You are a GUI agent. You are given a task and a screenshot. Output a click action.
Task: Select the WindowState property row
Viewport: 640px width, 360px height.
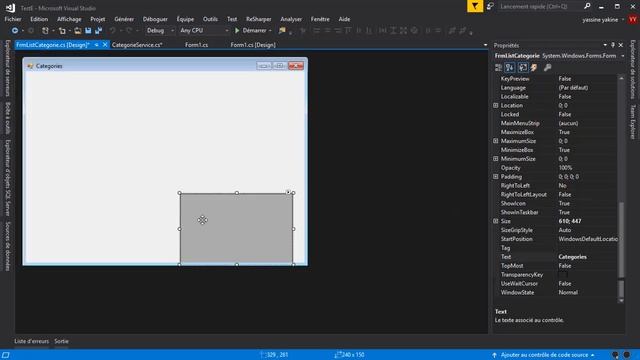coord(555,293)
